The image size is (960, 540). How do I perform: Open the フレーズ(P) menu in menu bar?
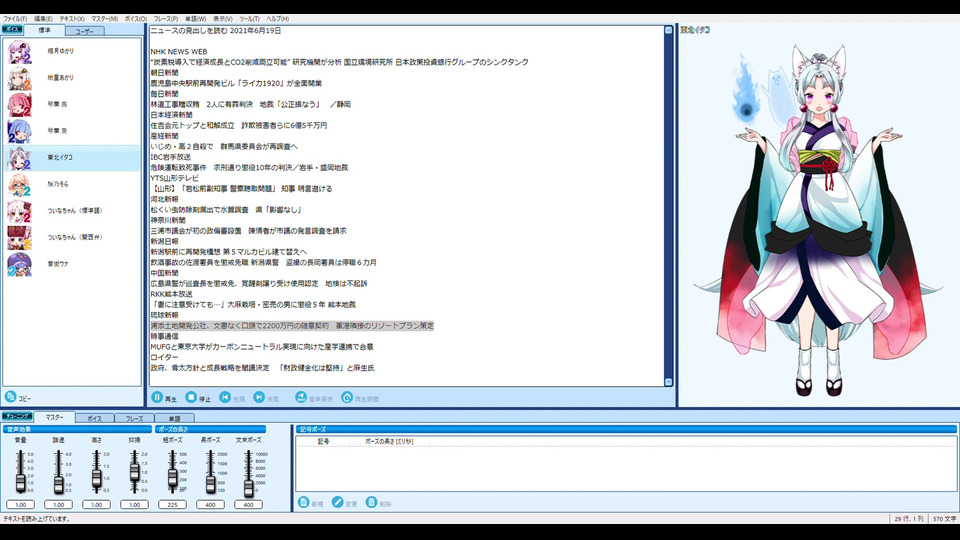point(166,19)
